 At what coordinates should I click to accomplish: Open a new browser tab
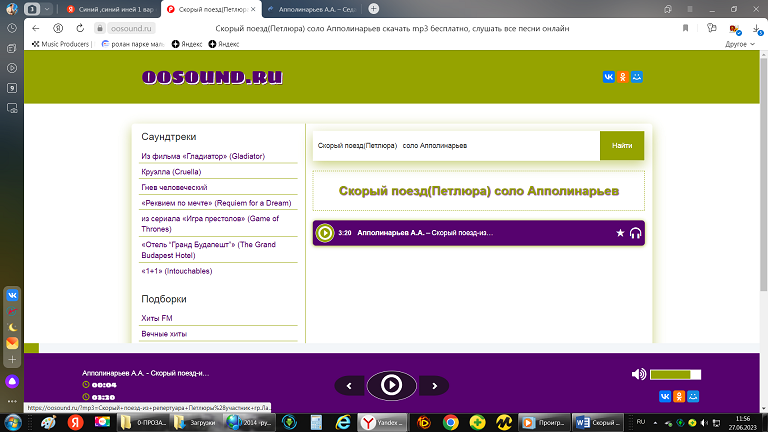pyautogui.click(x=373, y=9)
